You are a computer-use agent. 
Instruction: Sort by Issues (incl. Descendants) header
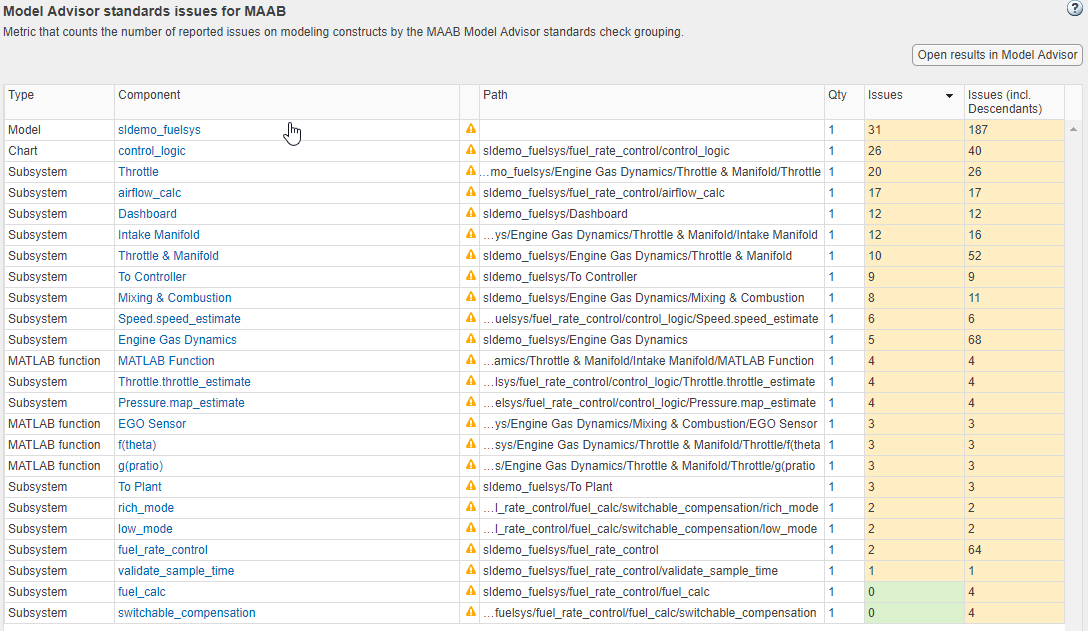click(x=1004, y=101)
